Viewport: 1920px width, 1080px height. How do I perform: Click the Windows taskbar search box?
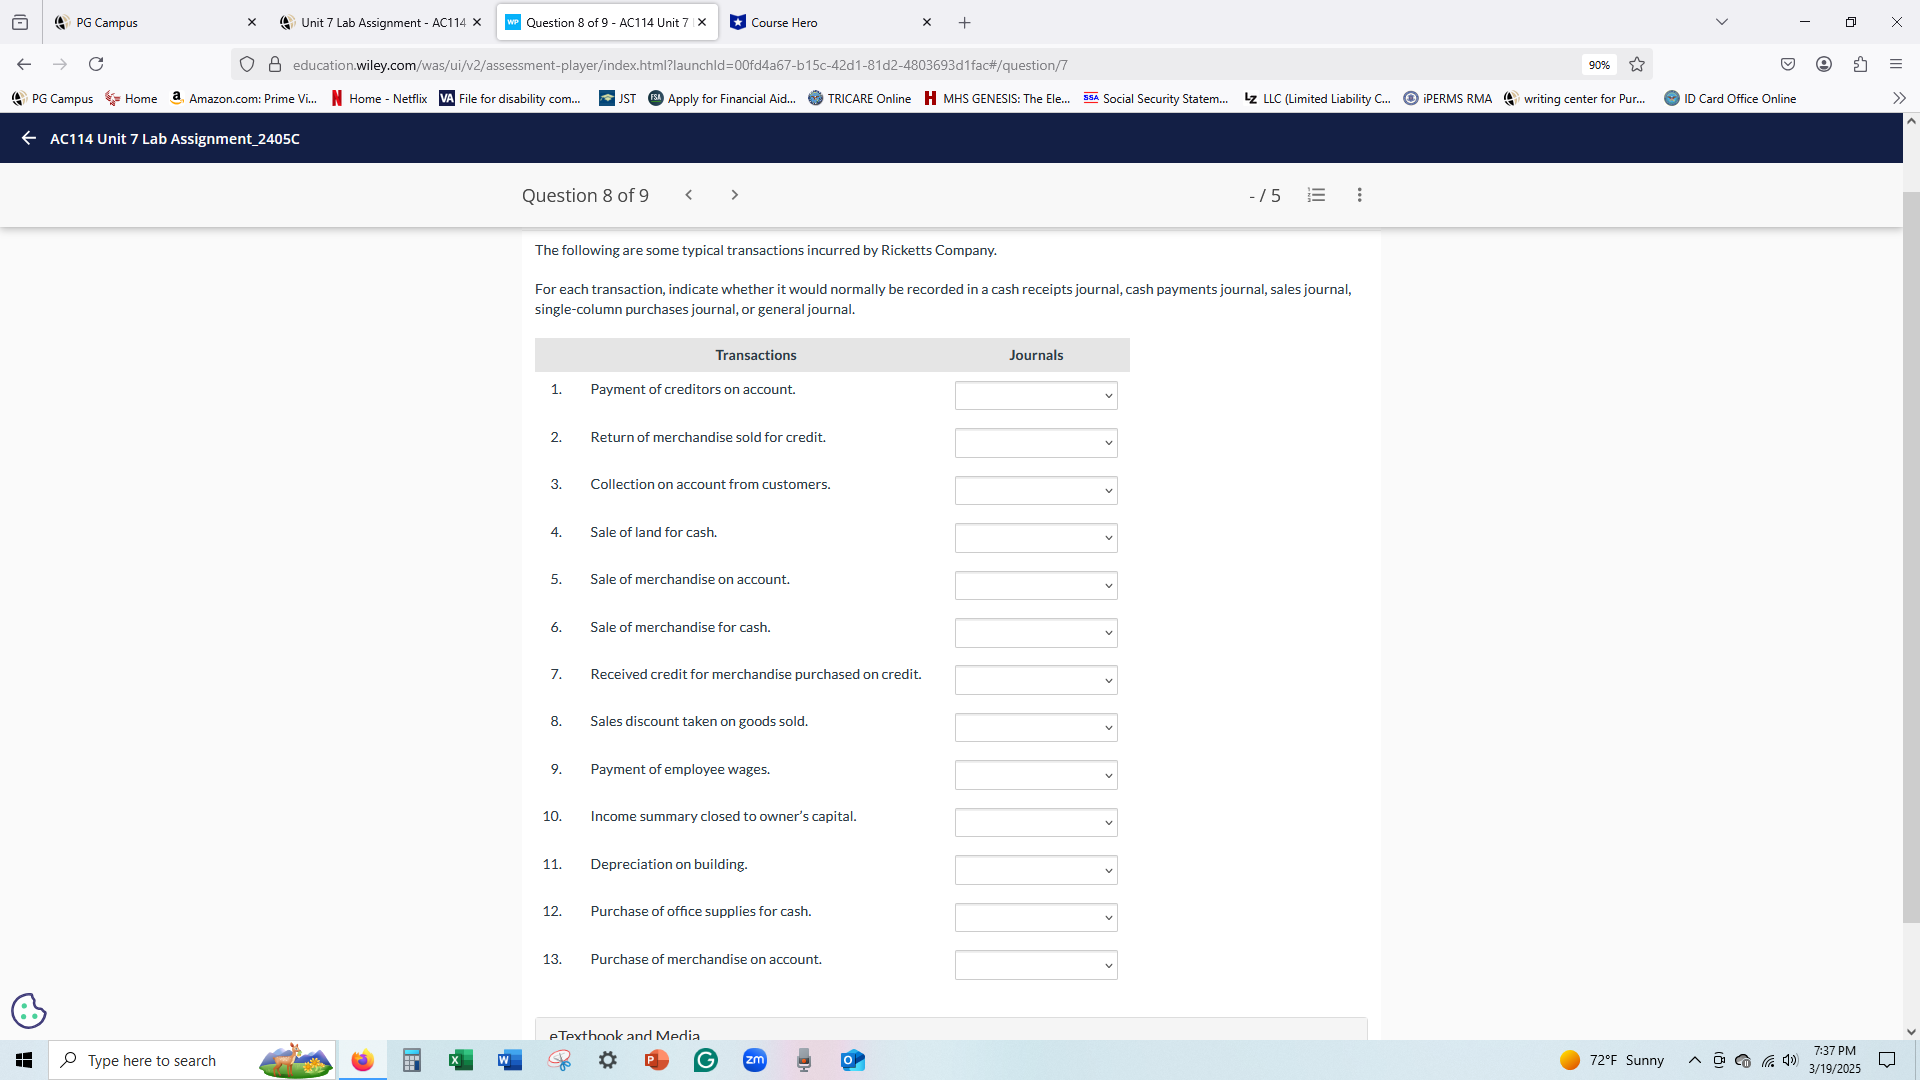[x=152, y=1060]
